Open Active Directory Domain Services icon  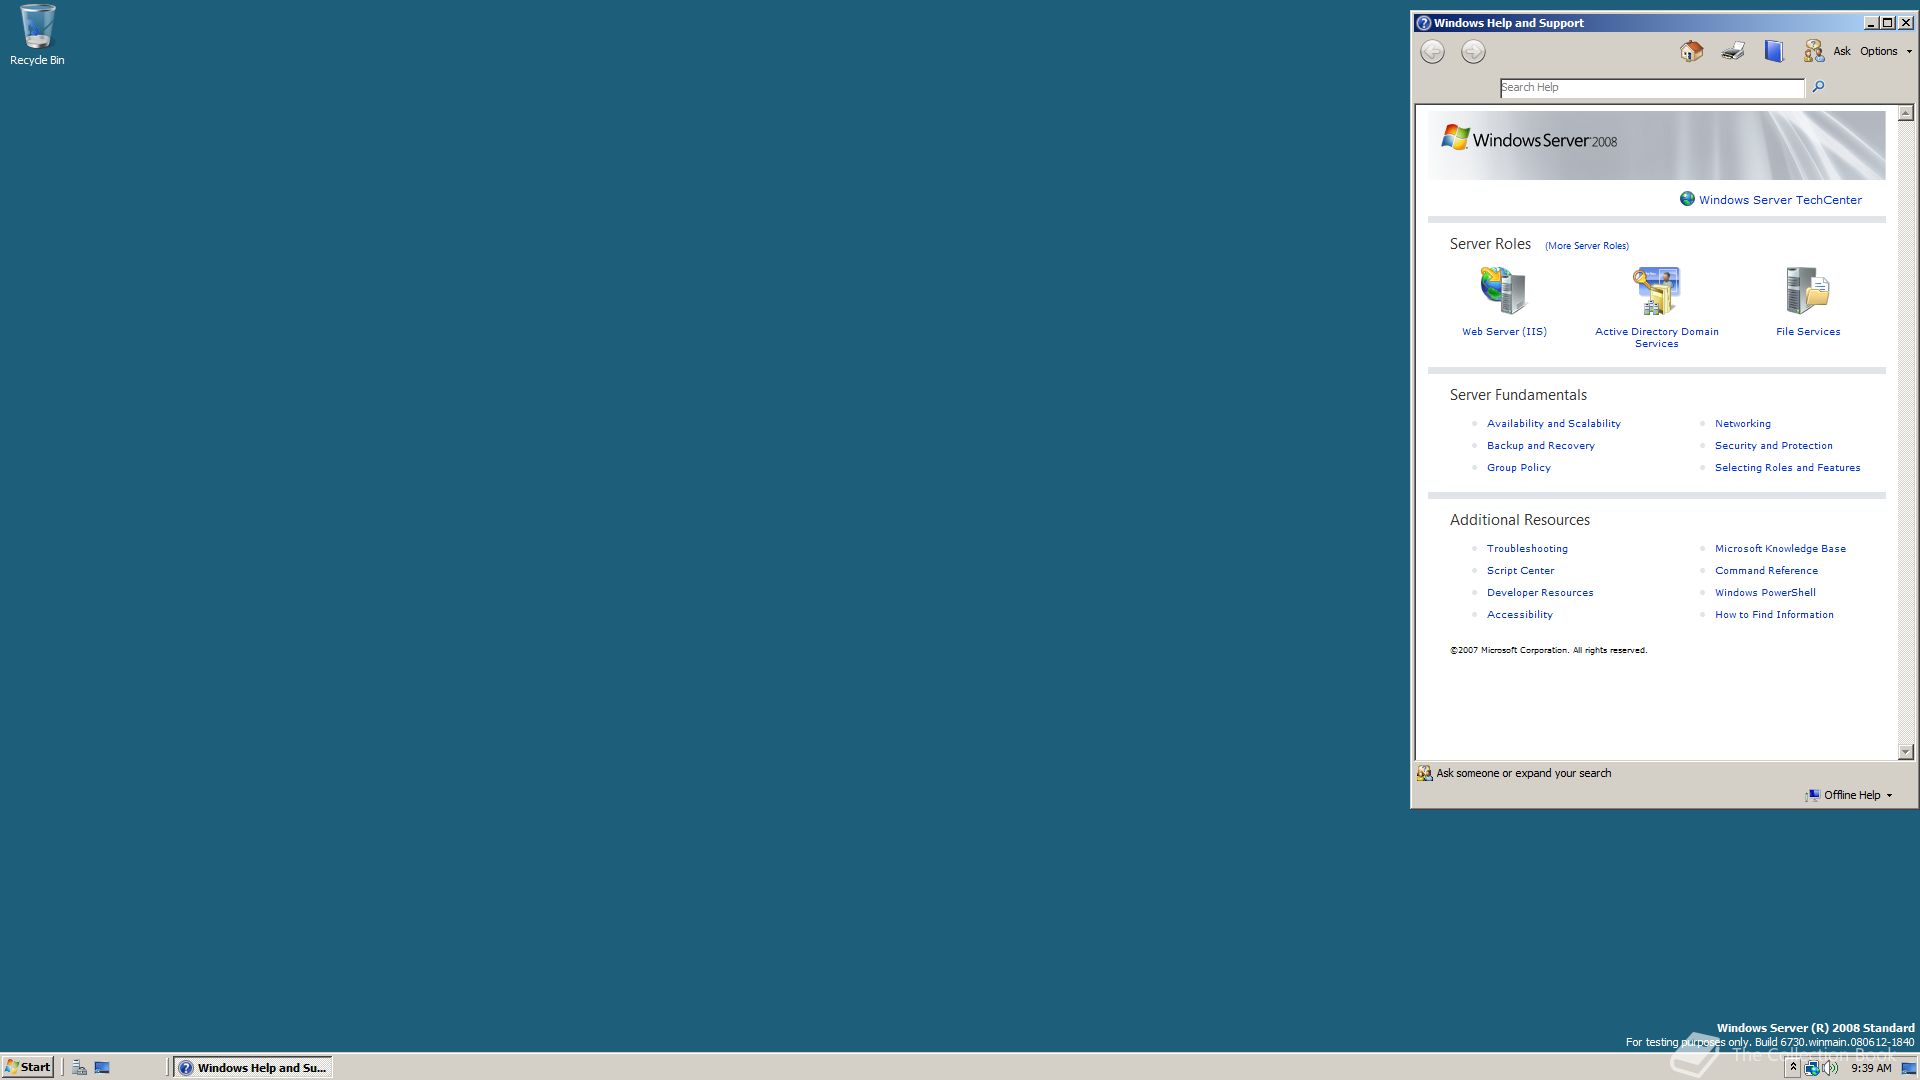[x=1656, y=290]
